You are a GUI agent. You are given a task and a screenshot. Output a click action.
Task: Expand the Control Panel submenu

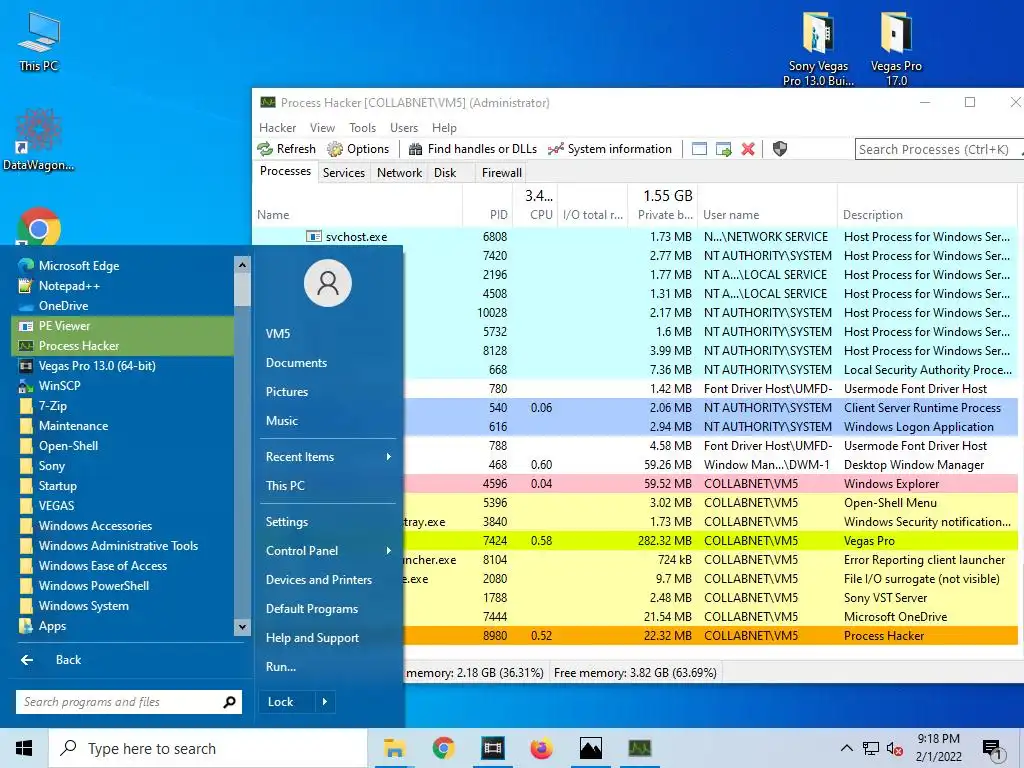pos(329,551)
